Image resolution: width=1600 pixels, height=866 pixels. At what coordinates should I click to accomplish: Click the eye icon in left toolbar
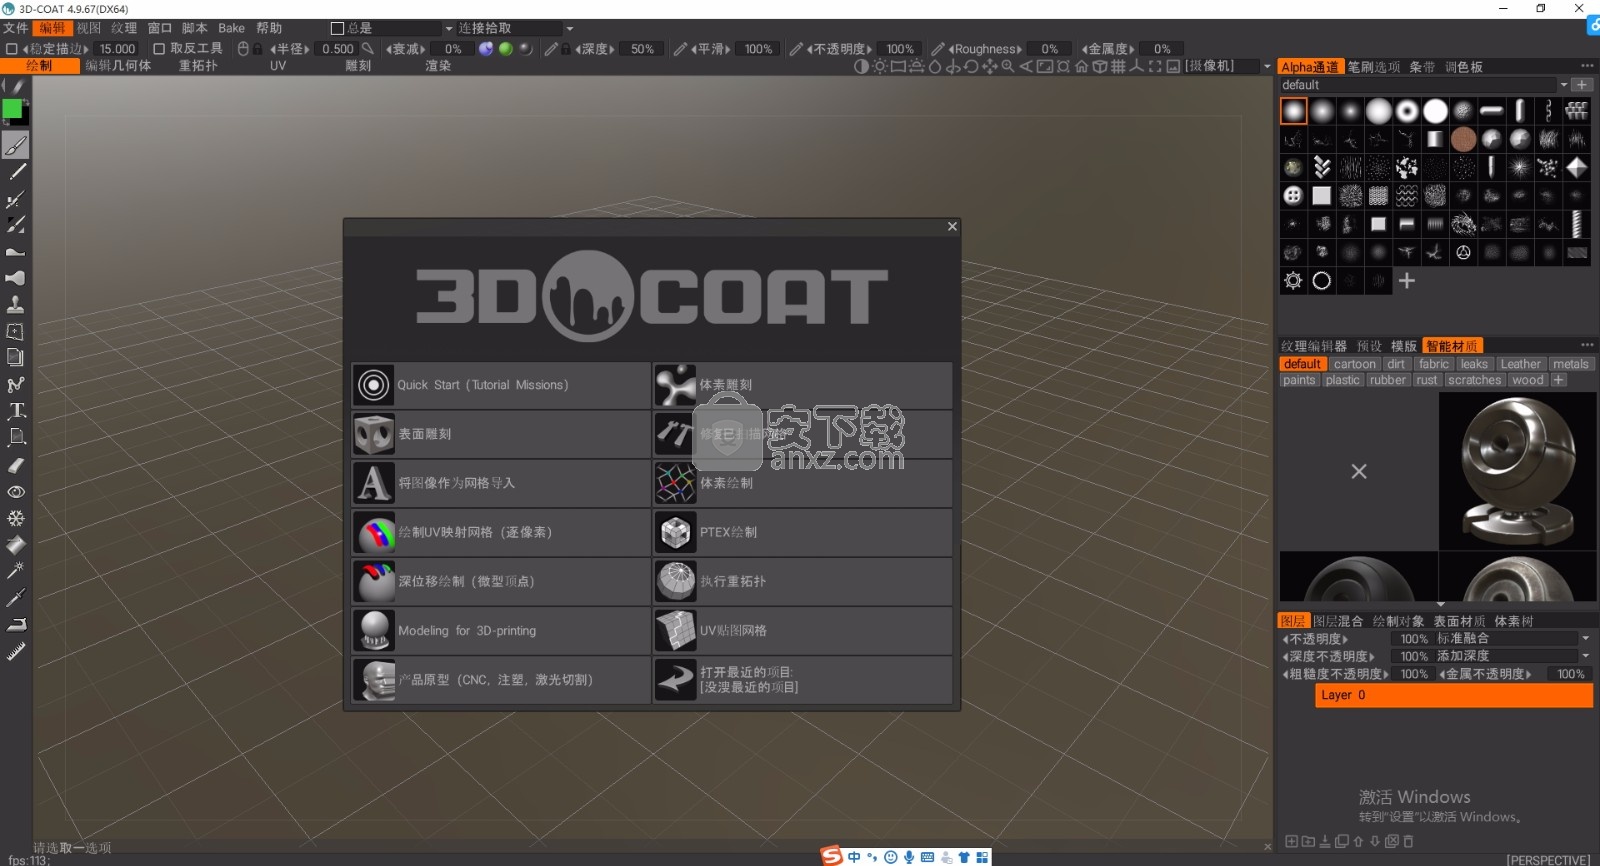click(16, 492)
